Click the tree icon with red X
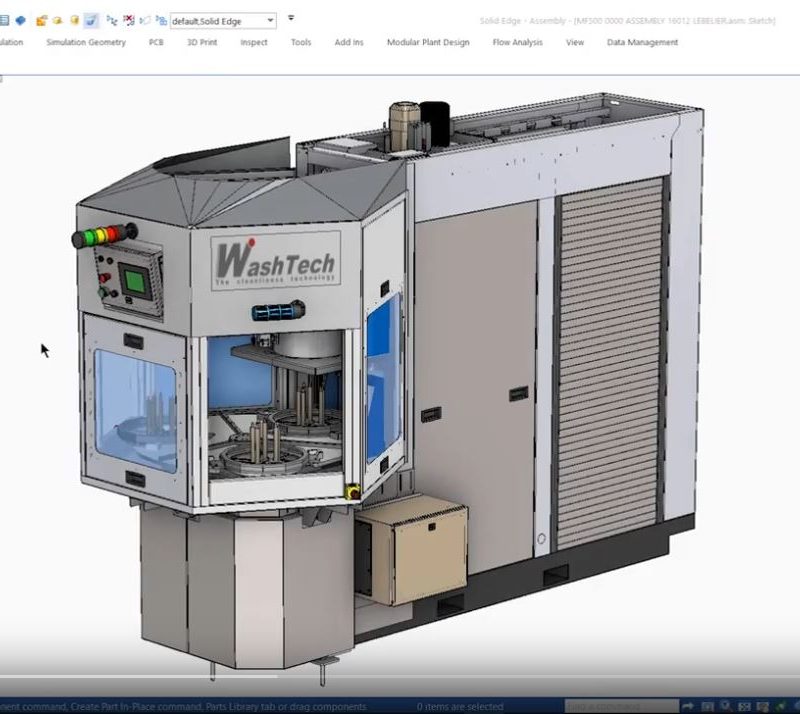Viewport: 800px width, 714px height. coord(129,20)
